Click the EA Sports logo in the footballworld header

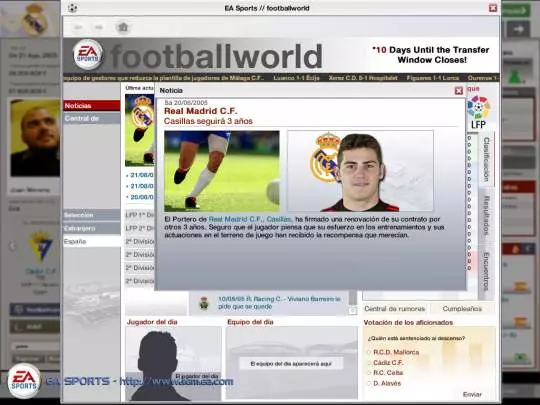pos(88,54)
